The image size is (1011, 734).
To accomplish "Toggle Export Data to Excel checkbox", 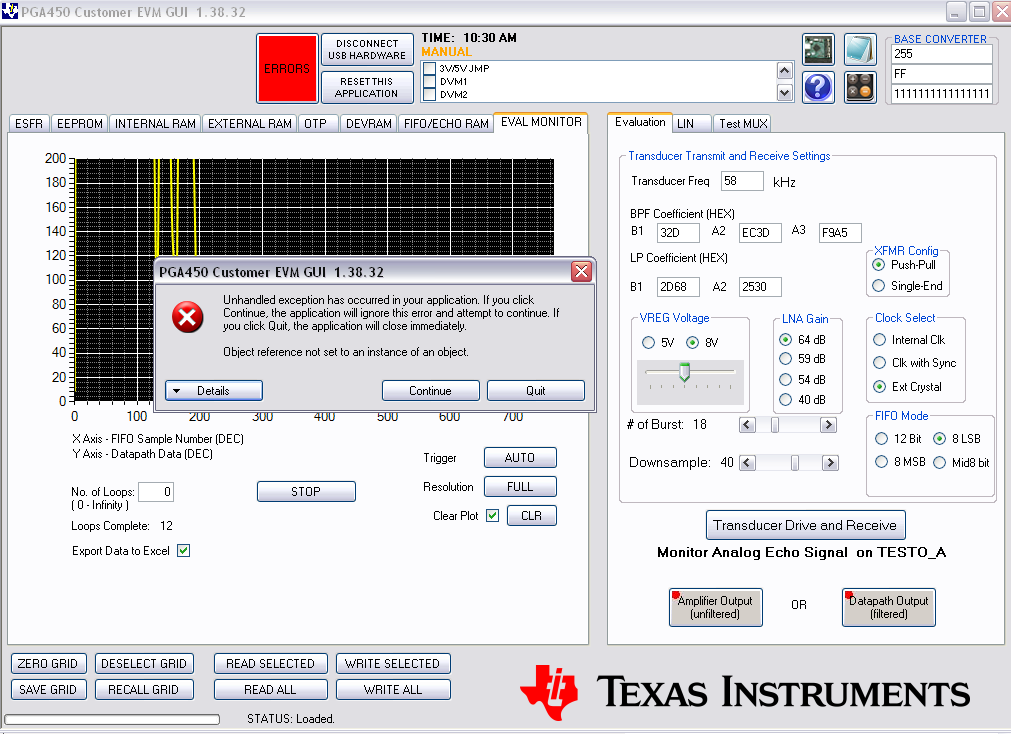I will coord(184,551).
